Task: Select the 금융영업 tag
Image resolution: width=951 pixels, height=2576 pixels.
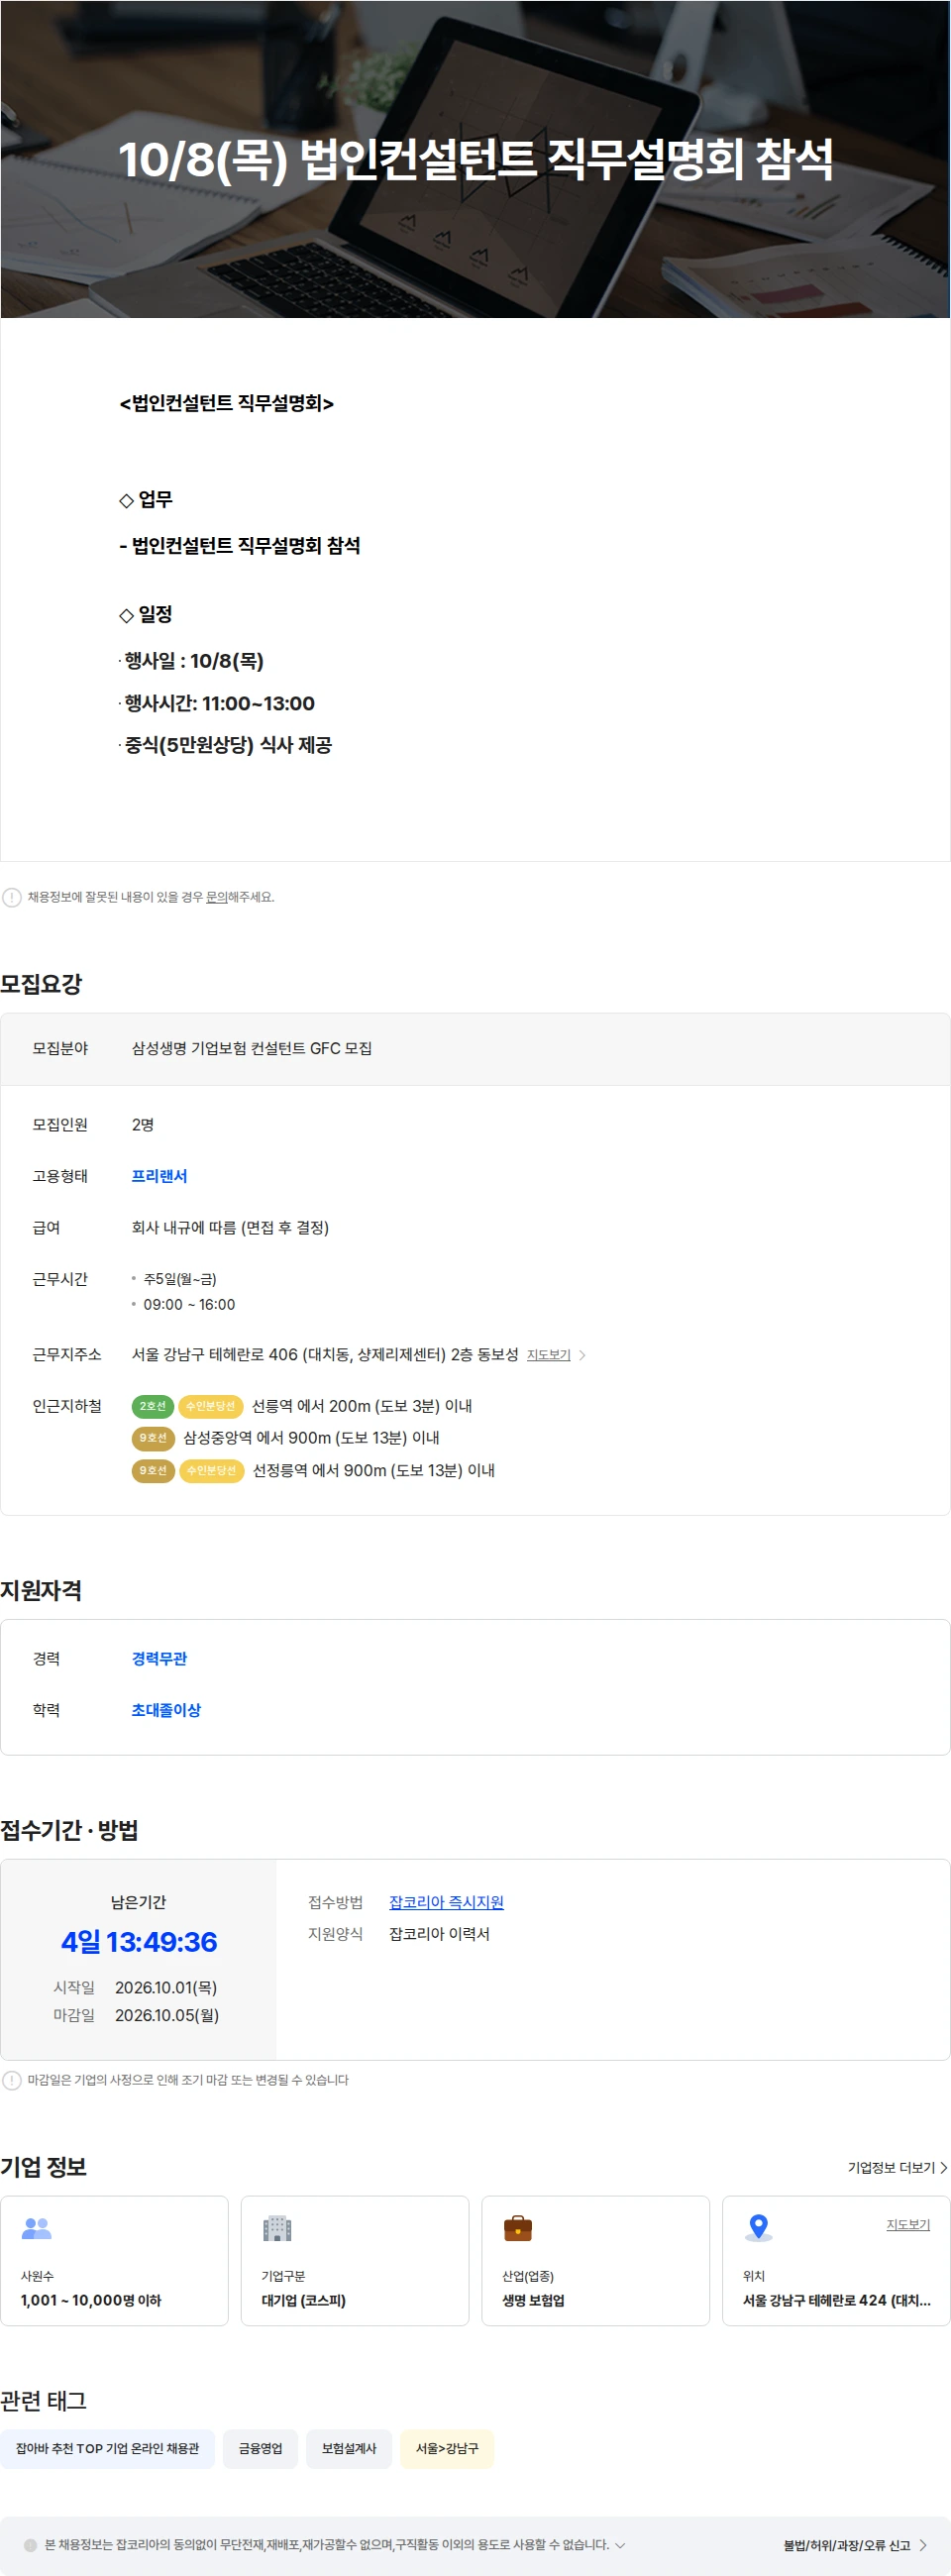Action: [x=260, y=2448]
